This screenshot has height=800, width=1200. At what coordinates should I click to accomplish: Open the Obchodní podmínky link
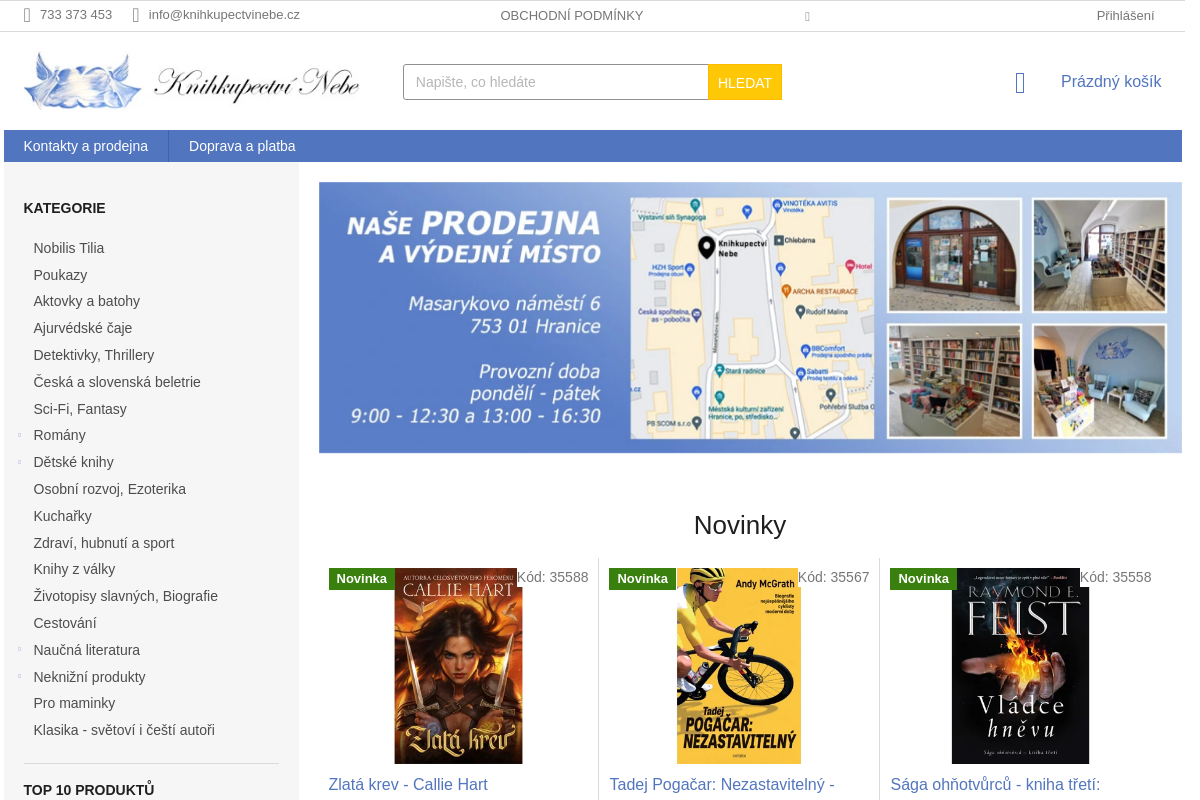[572, 15]
